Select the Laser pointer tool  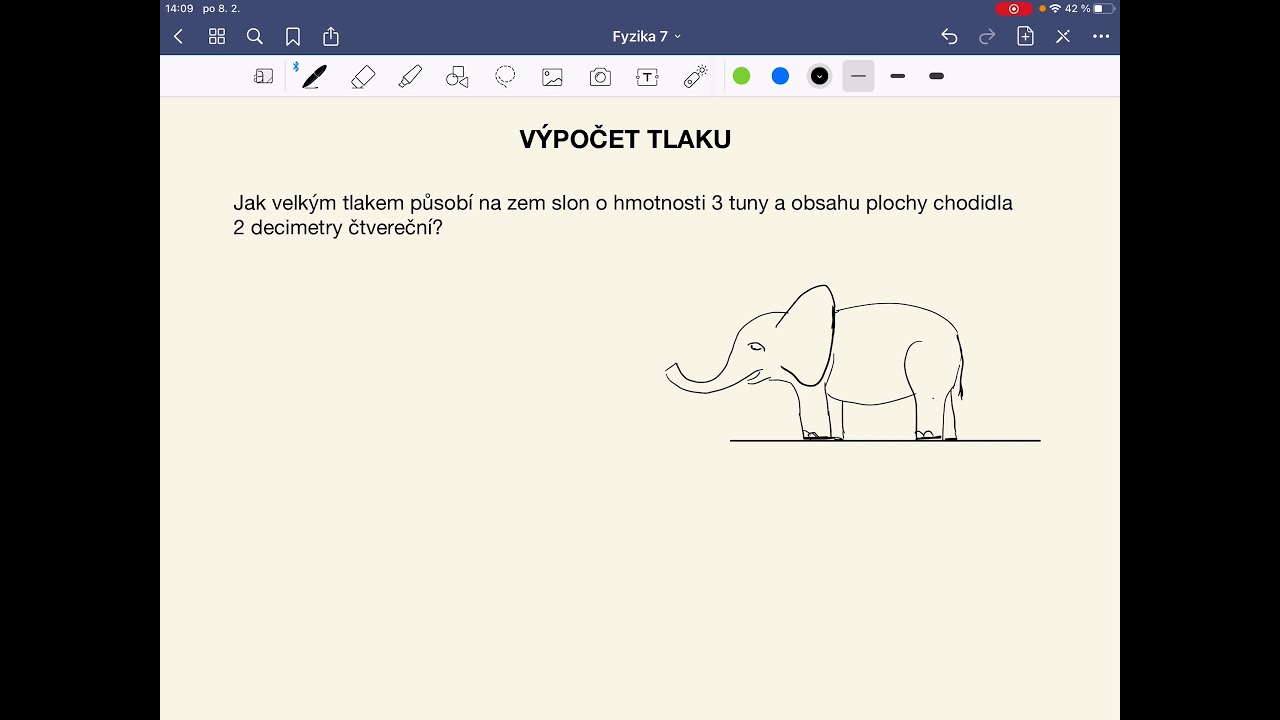click(x=696, y=76)
